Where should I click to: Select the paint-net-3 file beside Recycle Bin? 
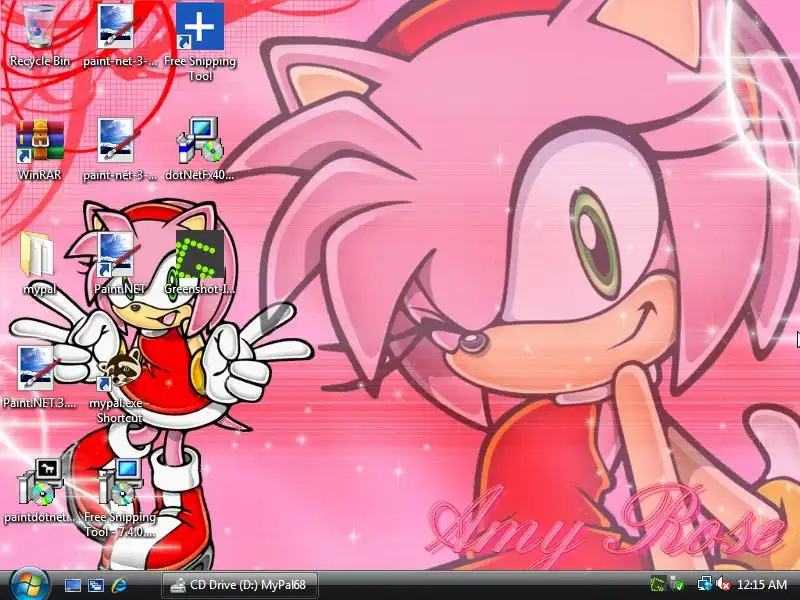tap(119, 37)
